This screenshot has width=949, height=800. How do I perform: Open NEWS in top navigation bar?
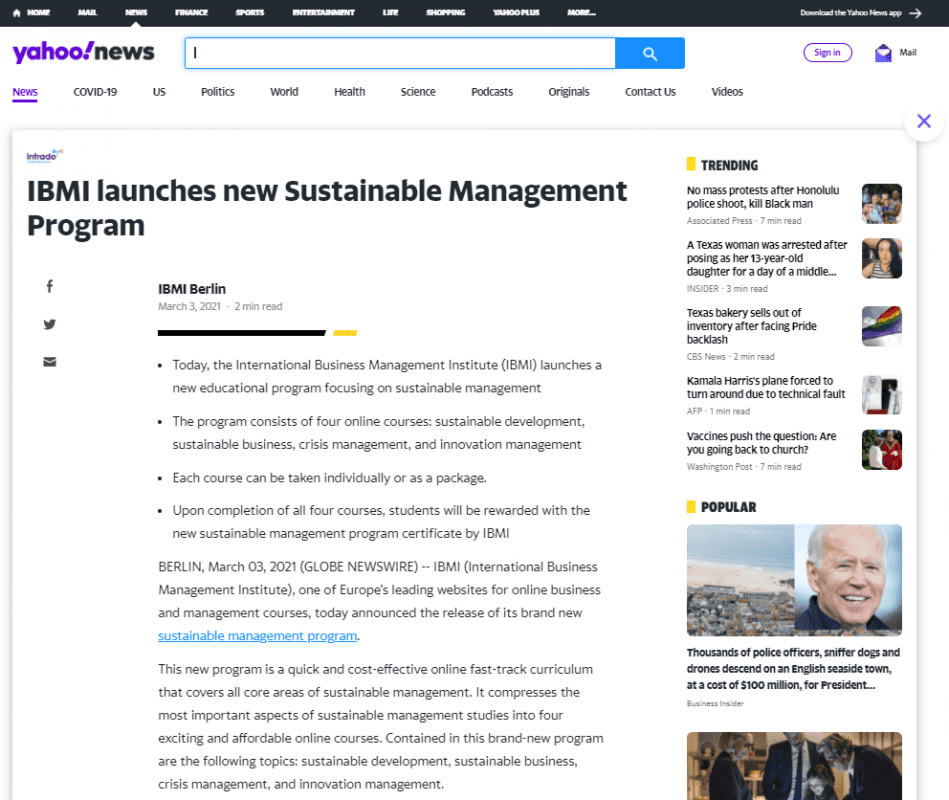coord(136,13)
